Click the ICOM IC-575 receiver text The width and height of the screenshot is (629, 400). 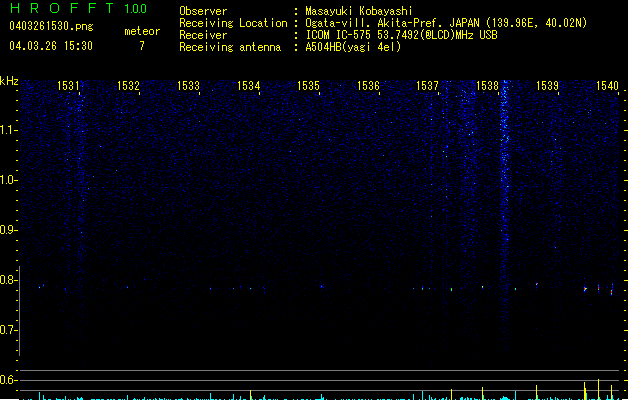pos(401,35)
